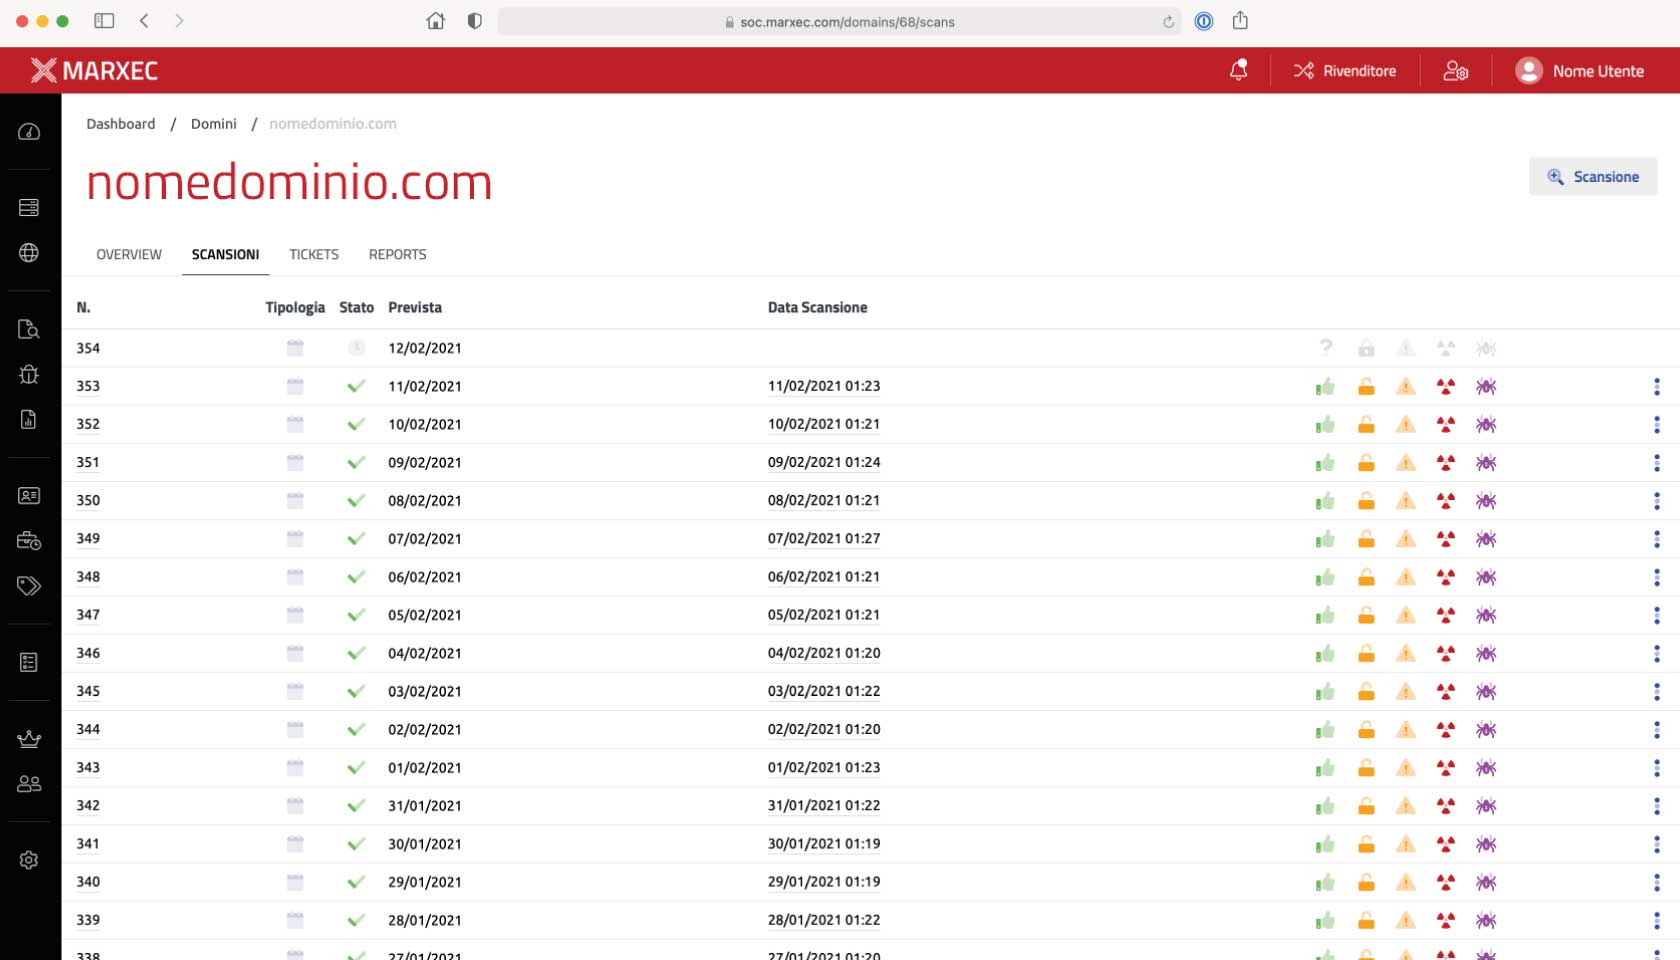Open the user settings icon in header

tap(1455, 71)
